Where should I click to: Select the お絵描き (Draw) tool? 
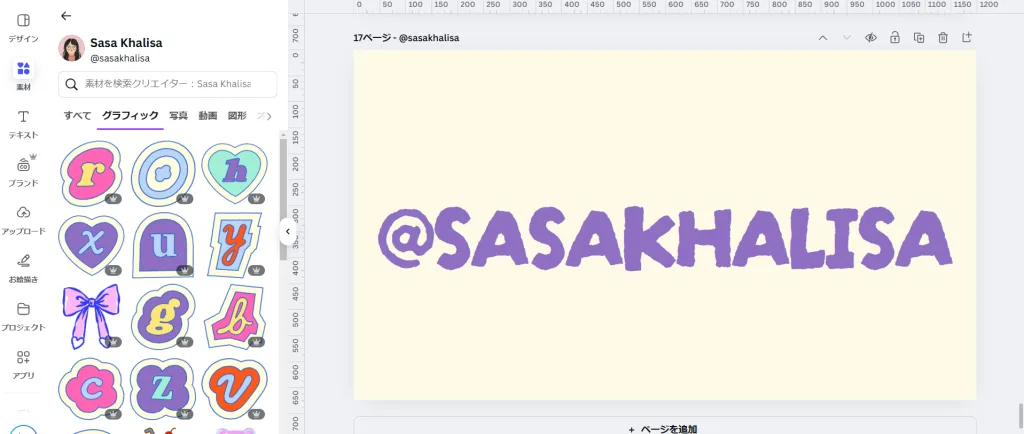point(23,267)
